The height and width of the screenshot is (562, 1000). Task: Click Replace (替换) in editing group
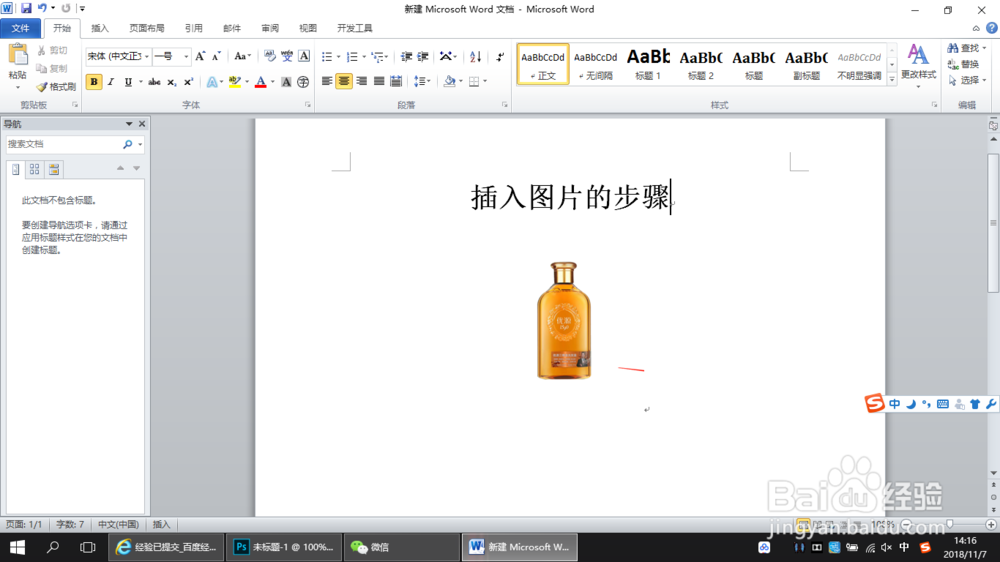click(x=964, y=64)
